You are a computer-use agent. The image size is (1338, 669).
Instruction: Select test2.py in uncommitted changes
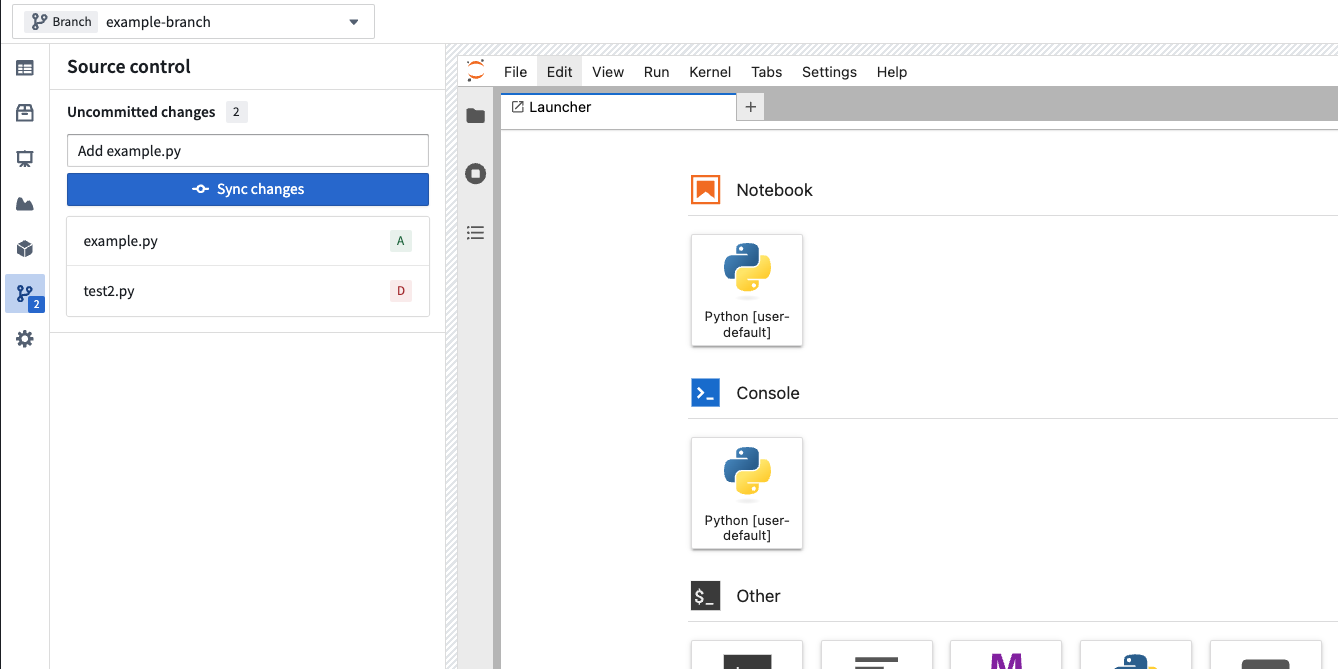[248, 291]
